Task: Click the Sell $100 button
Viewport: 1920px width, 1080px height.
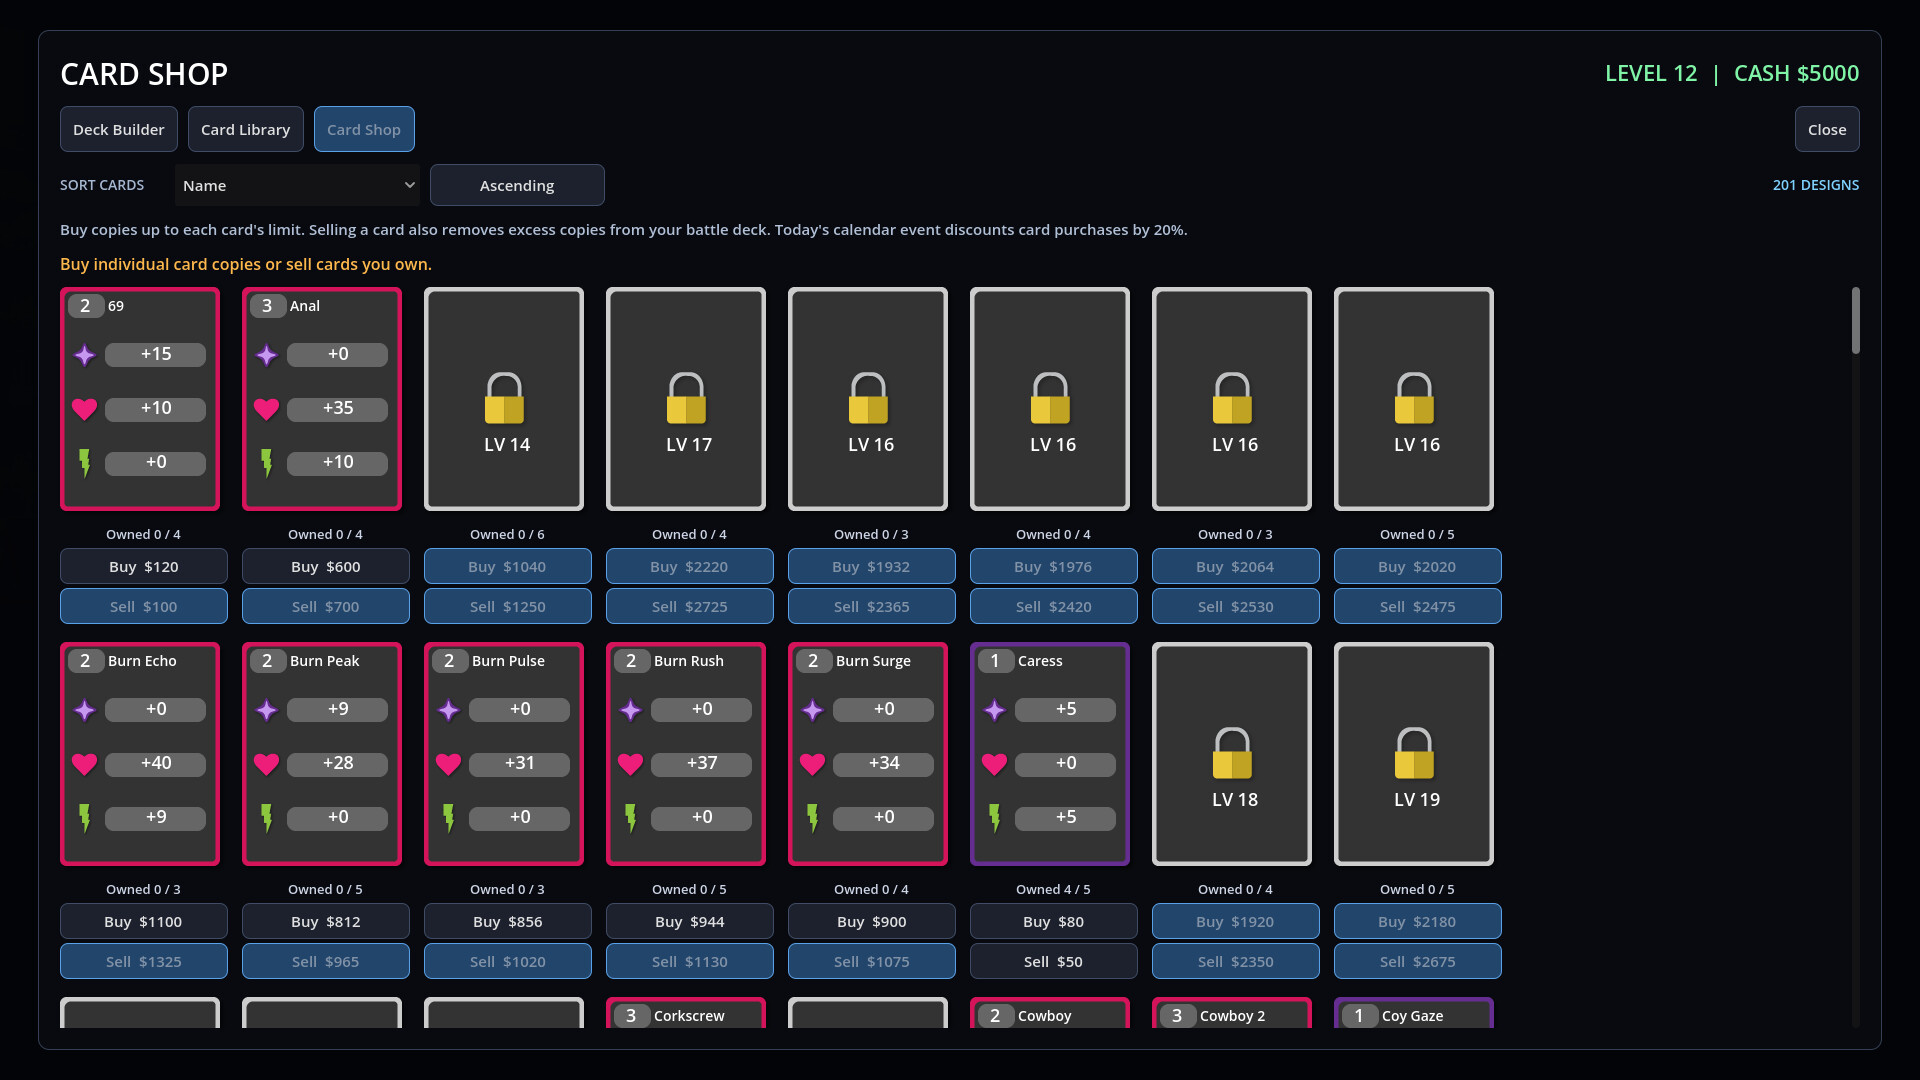Action: click(x=144, y=606)
